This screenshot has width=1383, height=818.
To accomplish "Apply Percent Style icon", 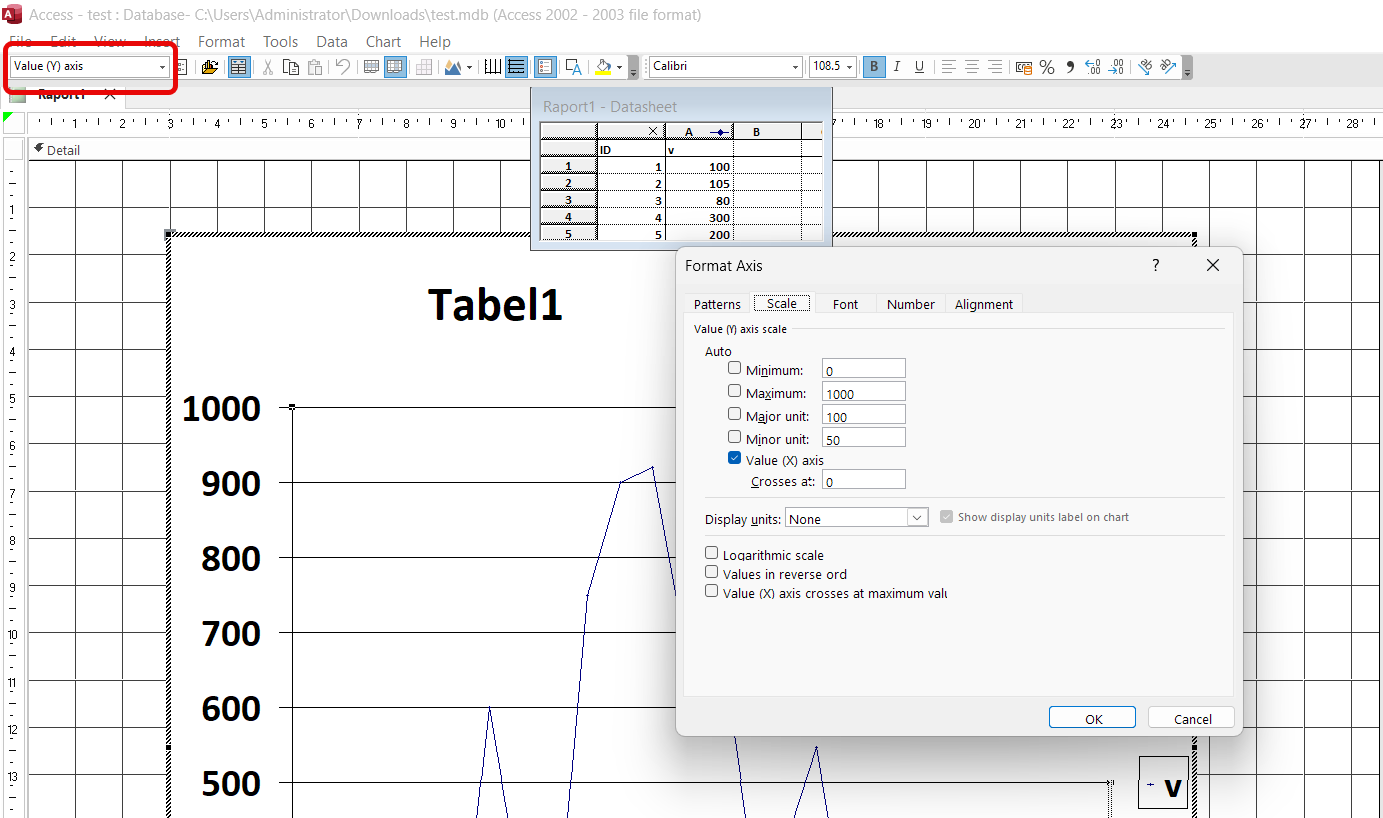I will click(x=1047, y=67).
